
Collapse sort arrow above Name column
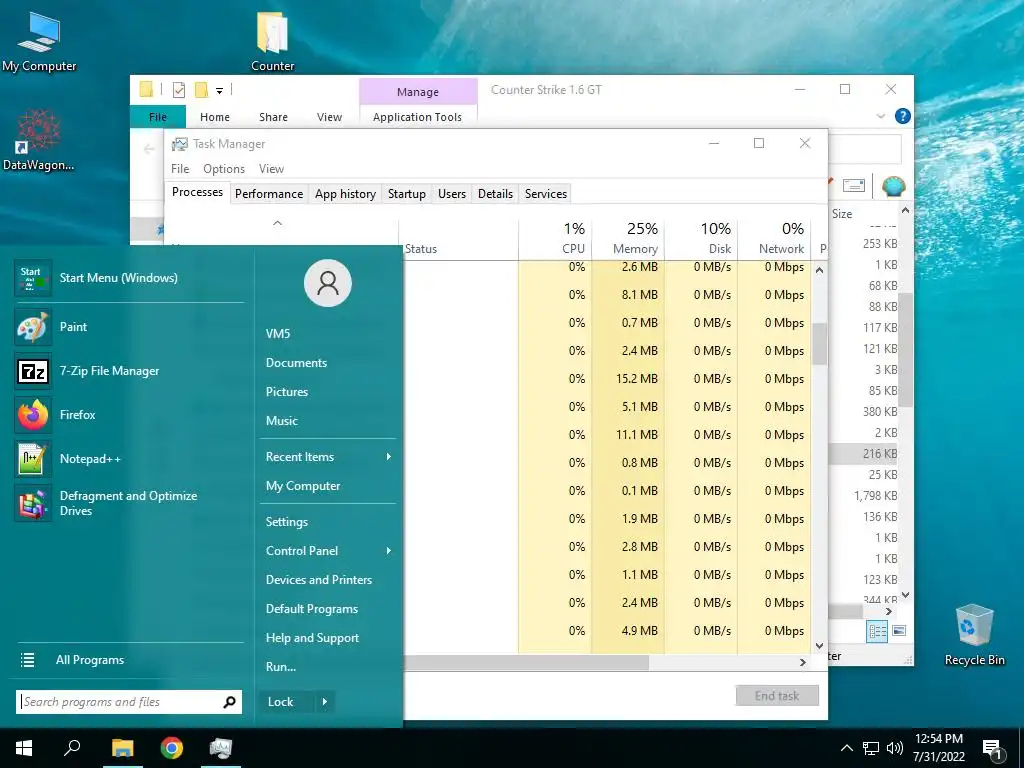click(x=277, y=223)
